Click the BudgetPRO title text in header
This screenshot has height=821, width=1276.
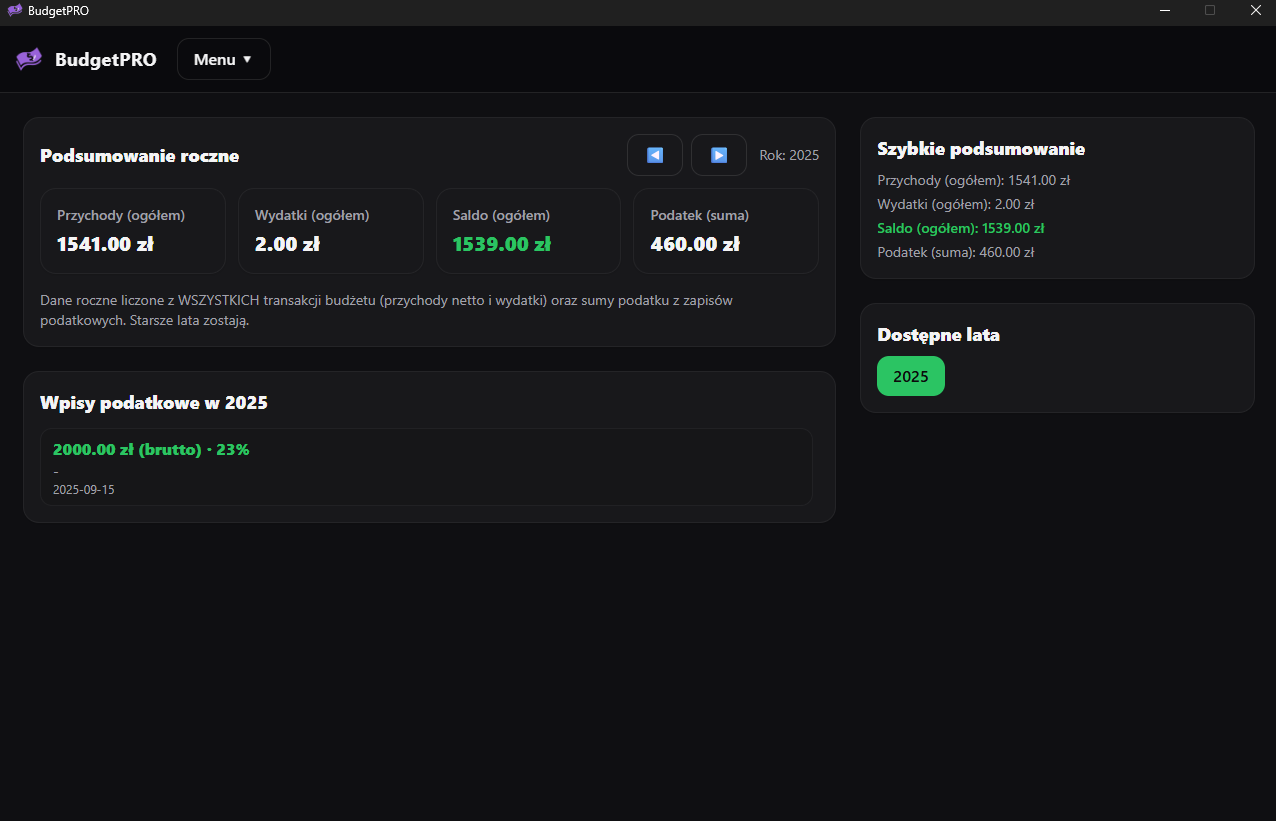coord(105,59)
